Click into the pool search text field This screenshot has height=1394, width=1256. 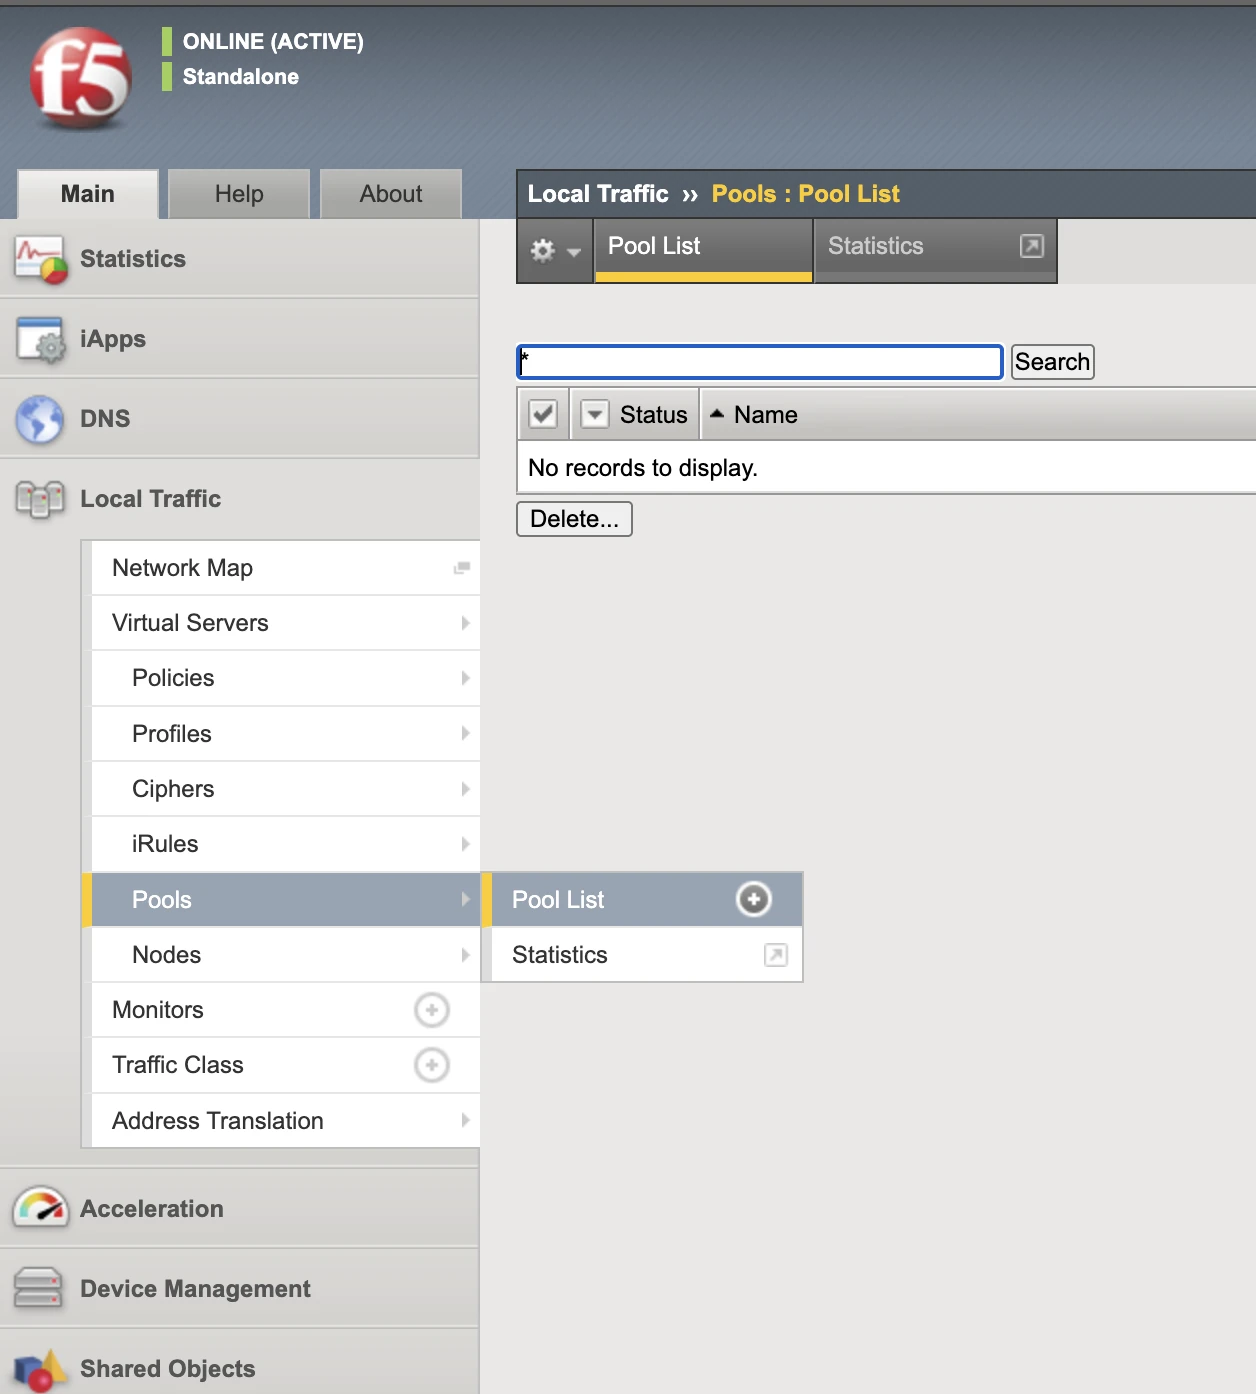pyautogui.click(x=760, y=362)
